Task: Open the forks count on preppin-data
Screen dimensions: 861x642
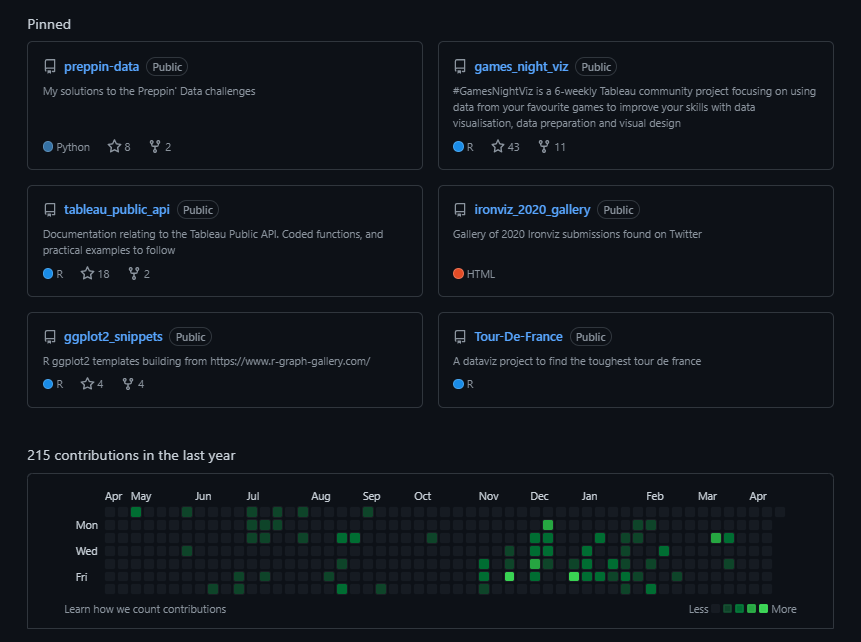Action: pyautogui.click(x=160, y=147)
